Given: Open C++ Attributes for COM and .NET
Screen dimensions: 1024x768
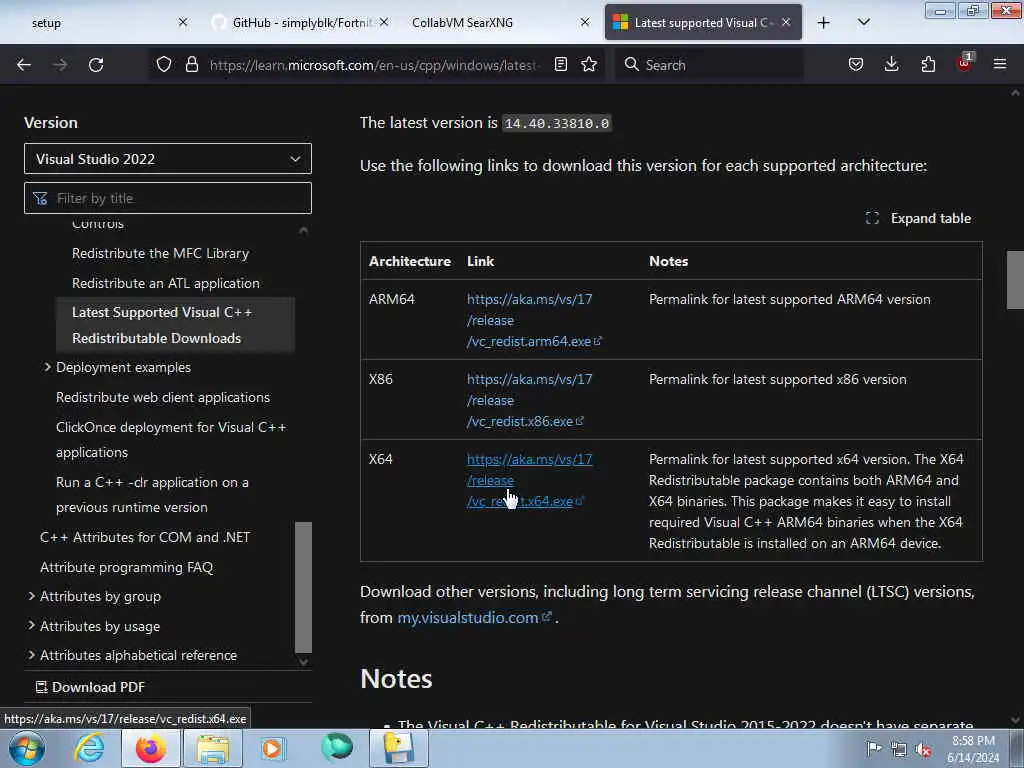Looking at the screenshot, I should point(145,537).
